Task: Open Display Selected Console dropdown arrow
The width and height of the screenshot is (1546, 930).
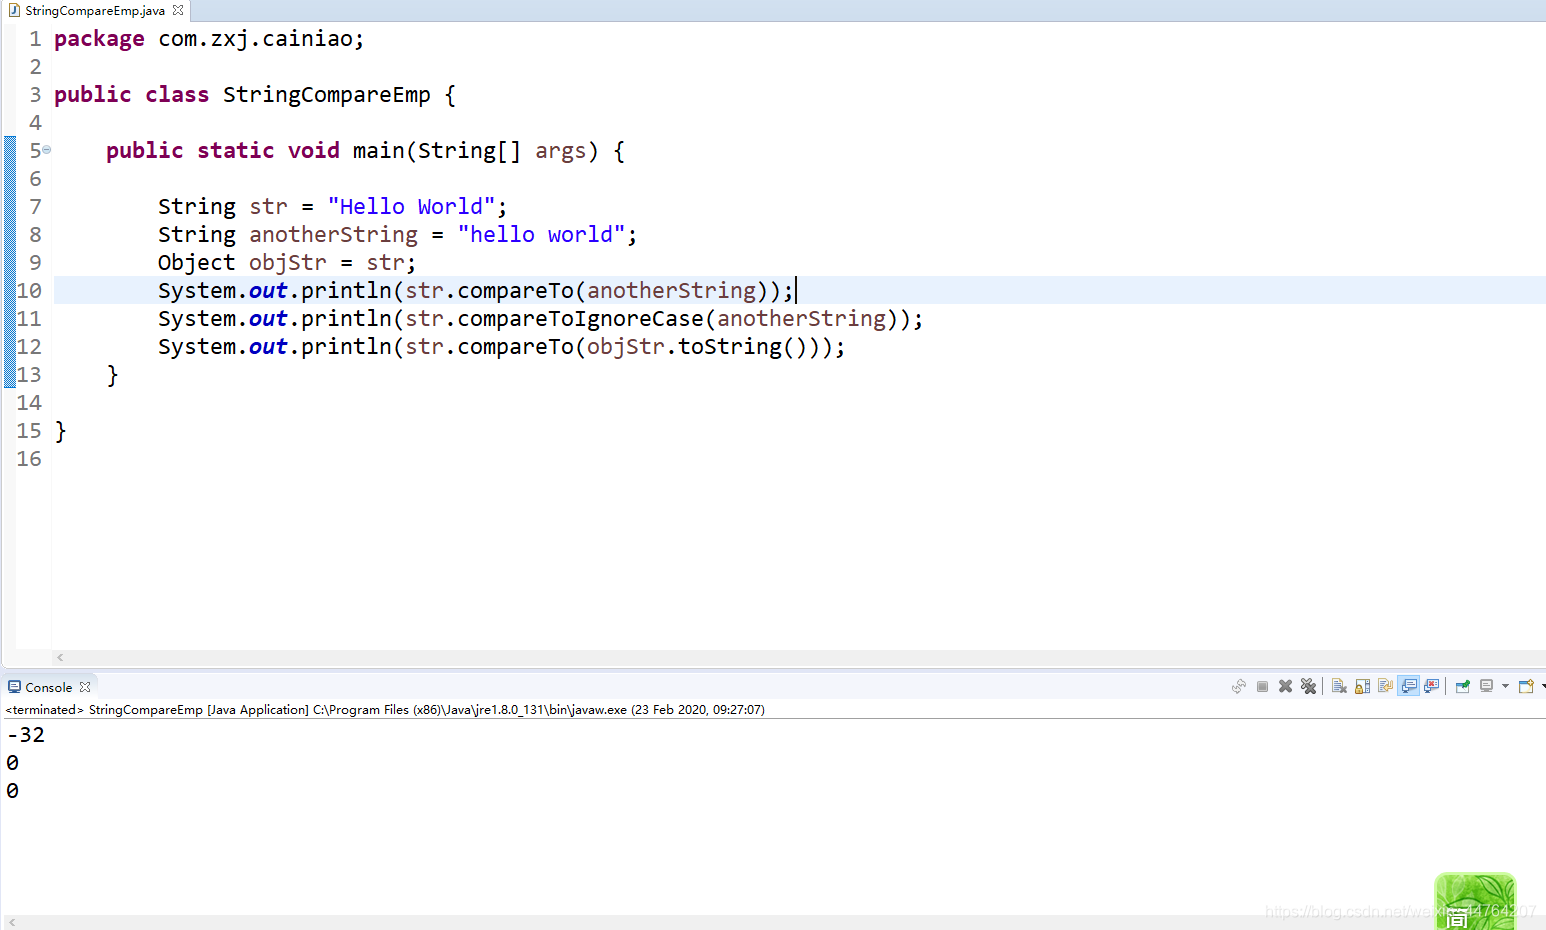Action: [1505, 686]
